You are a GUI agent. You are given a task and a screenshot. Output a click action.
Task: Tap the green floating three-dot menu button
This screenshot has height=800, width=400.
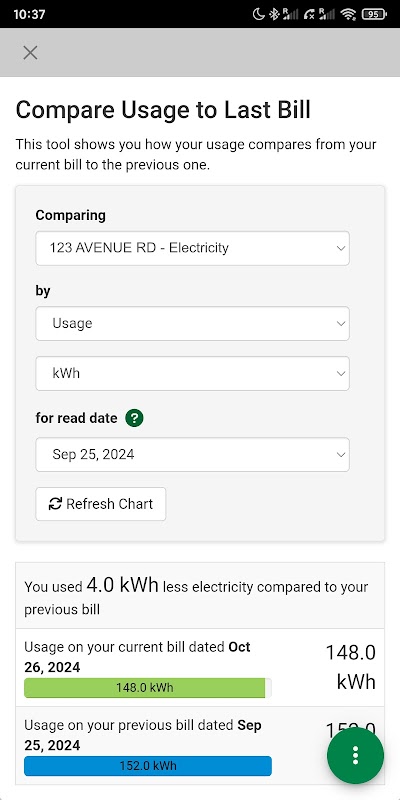coord(355,756)
